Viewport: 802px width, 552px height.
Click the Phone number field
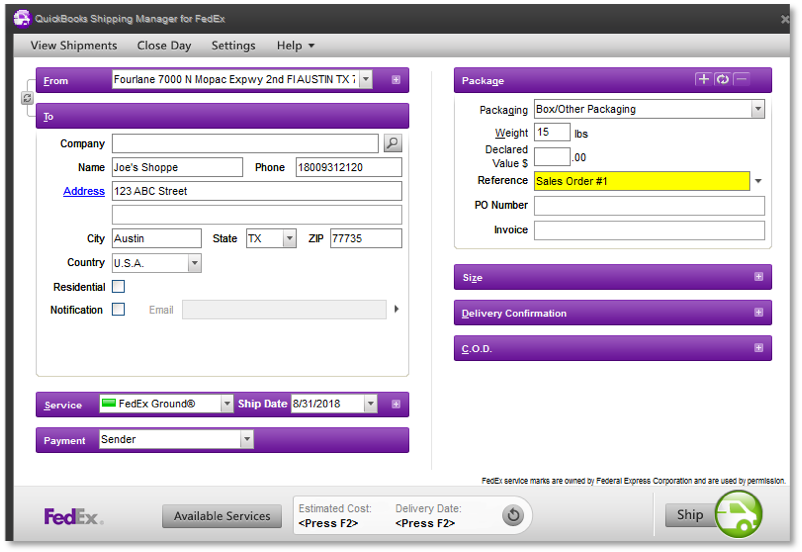point(349,167)
